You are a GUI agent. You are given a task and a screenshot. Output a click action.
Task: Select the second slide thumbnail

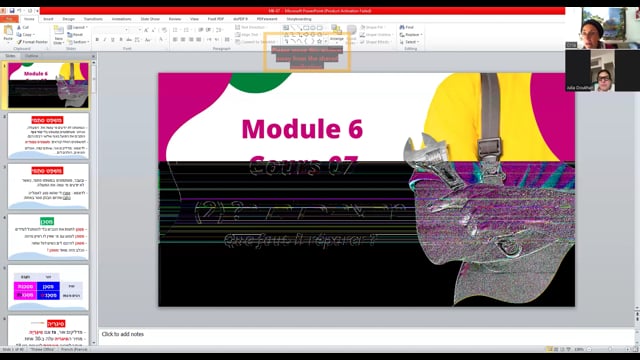coord(48,136)
